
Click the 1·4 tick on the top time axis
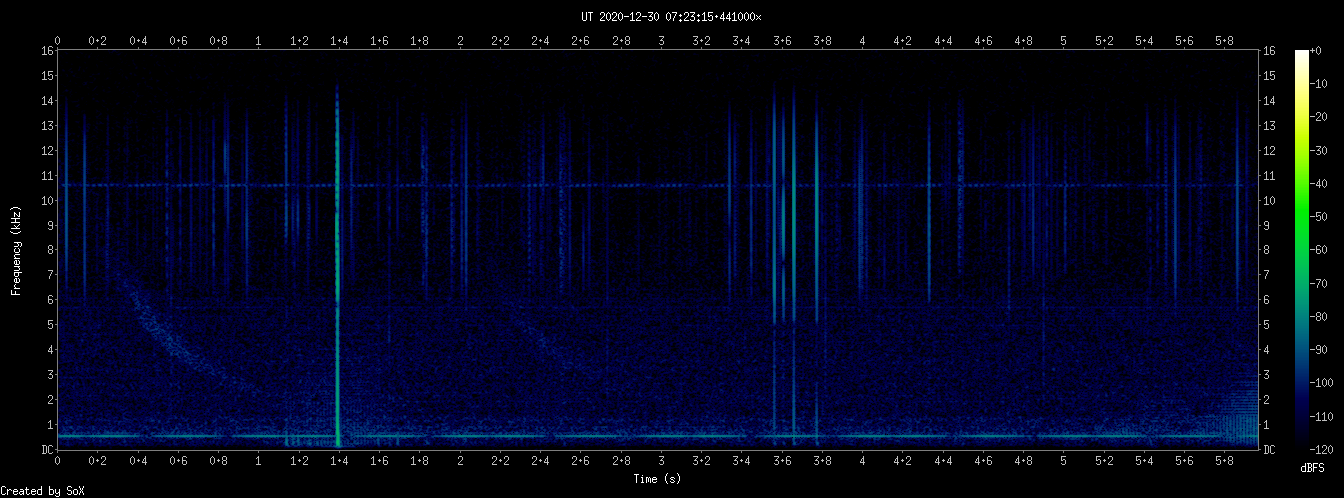coord(339,41)
